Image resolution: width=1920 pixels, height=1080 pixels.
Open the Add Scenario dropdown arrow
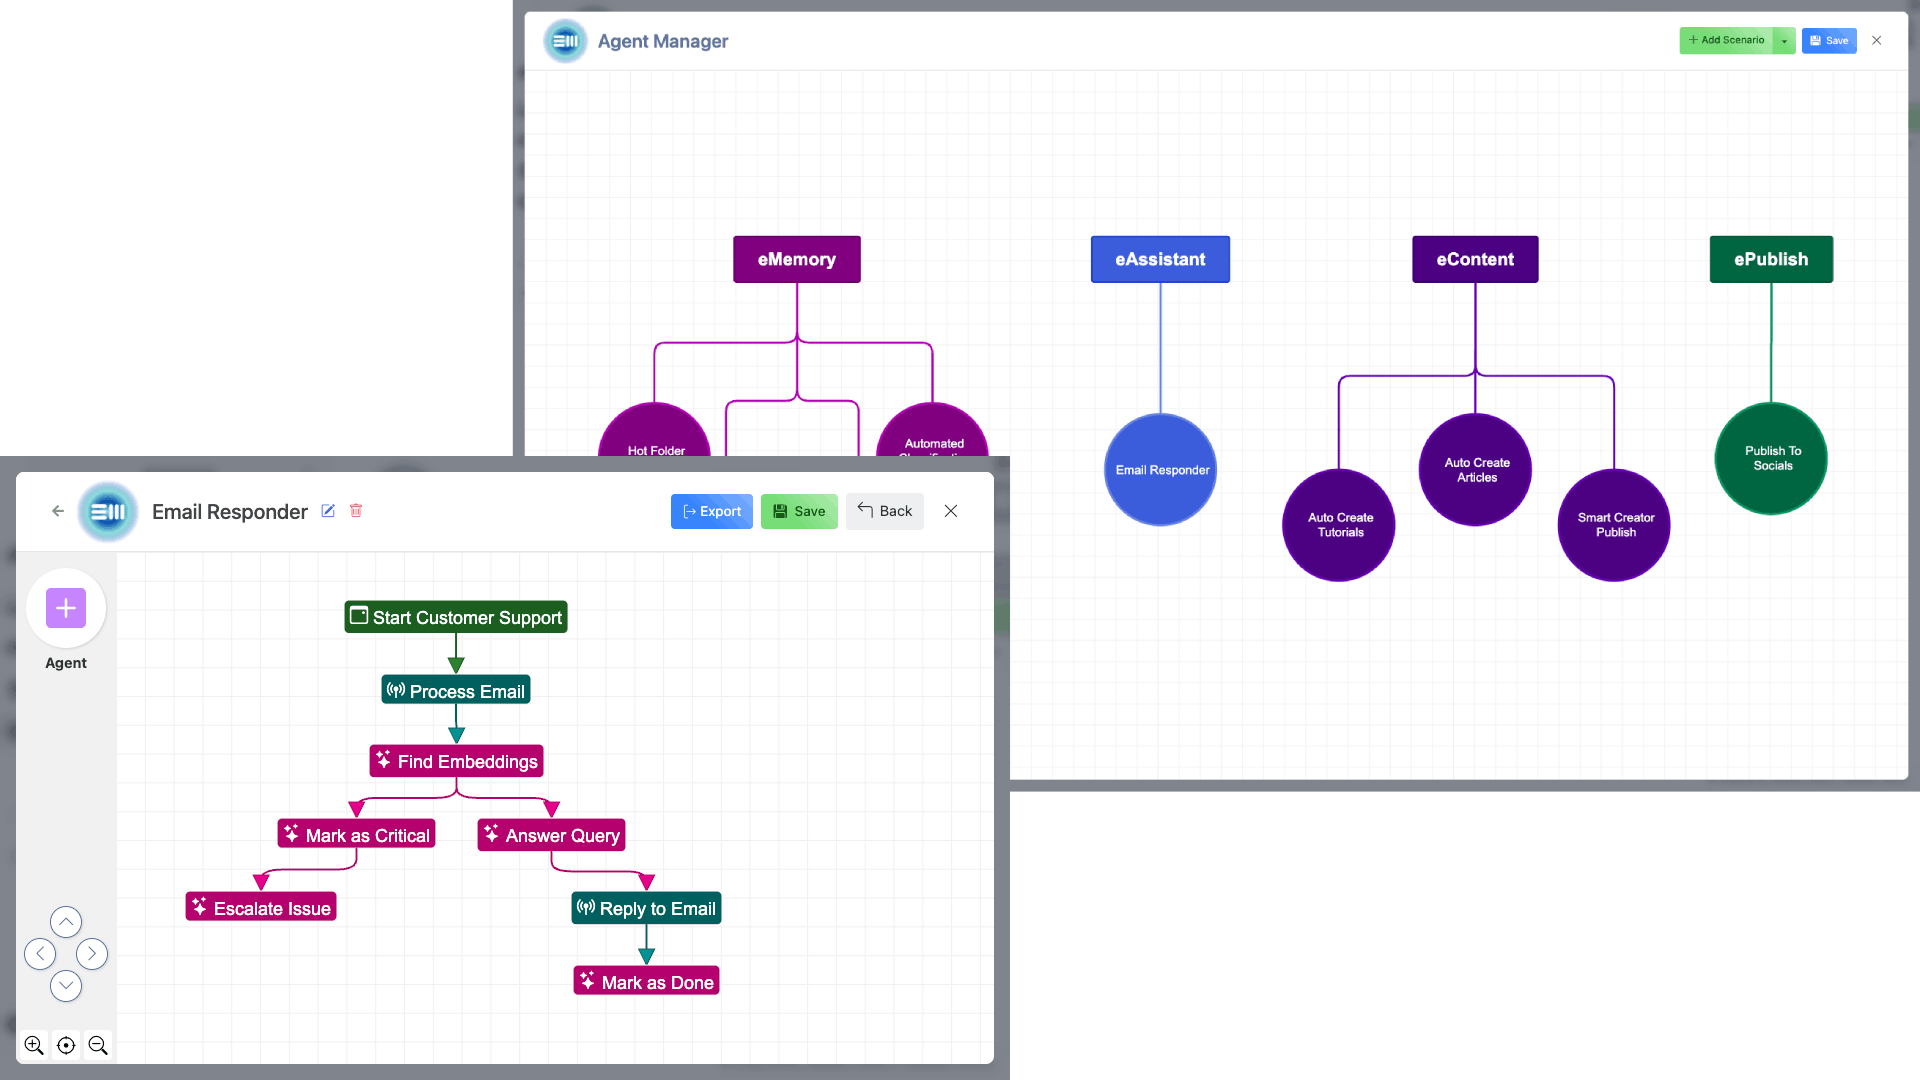[x=1784, y=41]
